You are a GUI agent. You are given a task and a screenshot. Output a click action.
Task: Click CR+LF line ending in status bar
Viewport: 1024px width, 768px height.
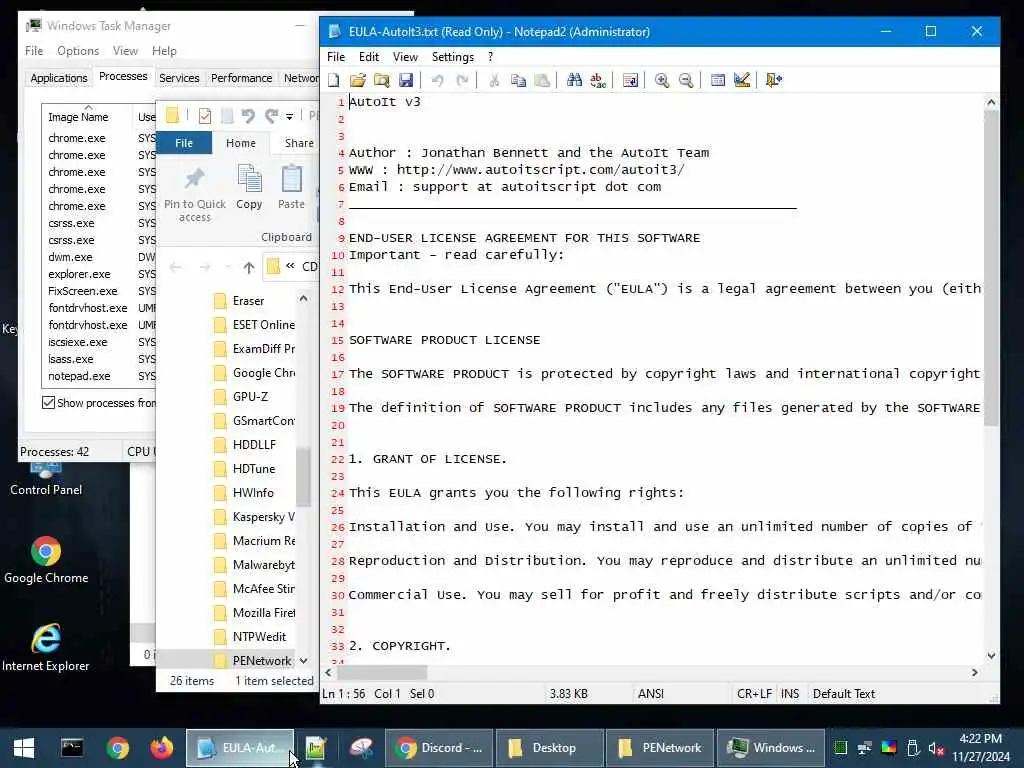coord(754,694)
